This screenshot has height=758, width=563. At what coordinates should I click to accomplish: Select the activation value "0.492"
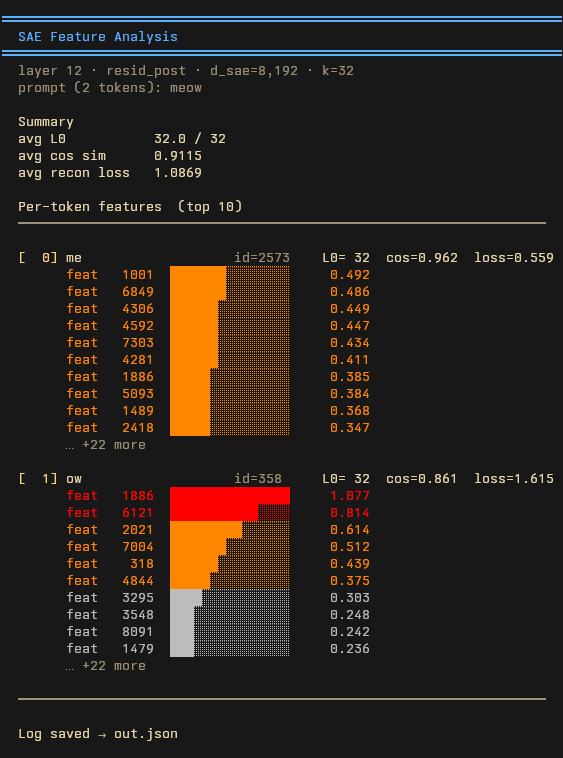(x=350, y=275)
